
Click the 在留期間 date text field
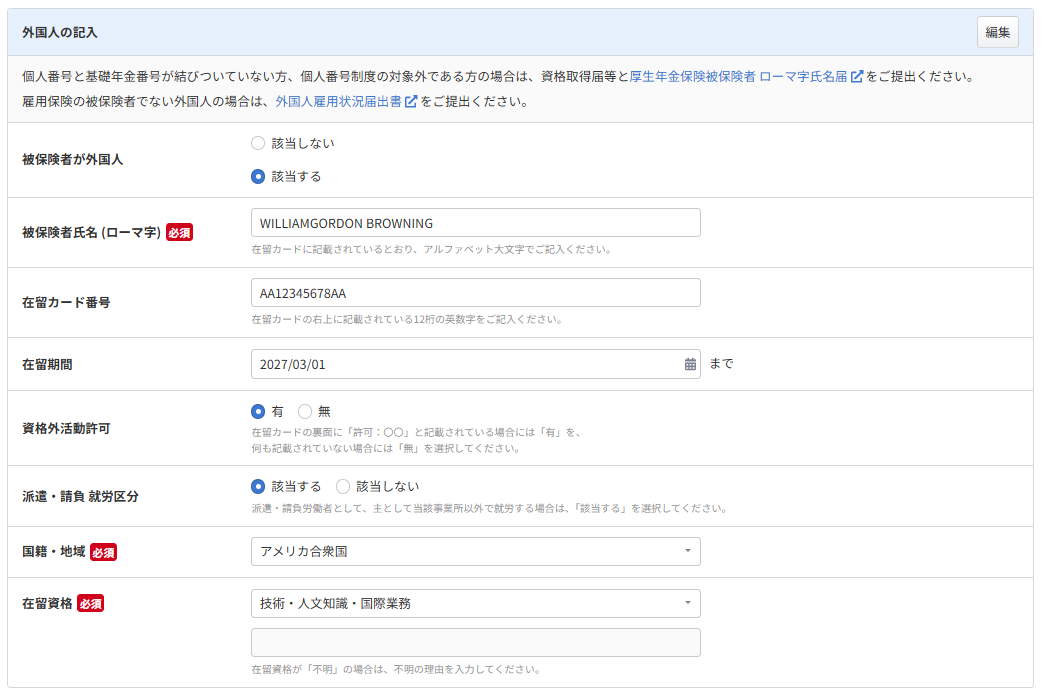click(x=465, y=364)
